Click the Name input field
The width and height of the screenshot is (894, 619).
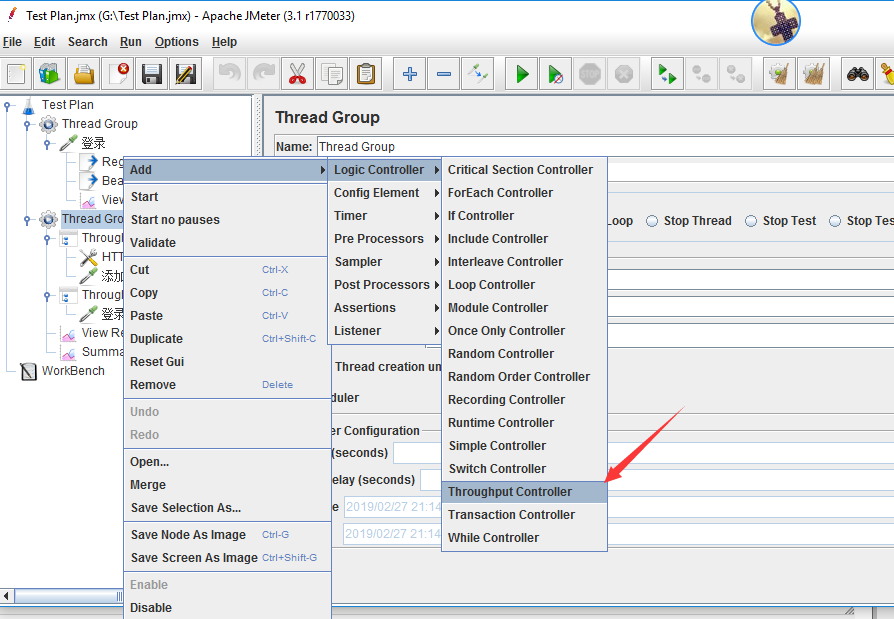(x=604, y=147)
